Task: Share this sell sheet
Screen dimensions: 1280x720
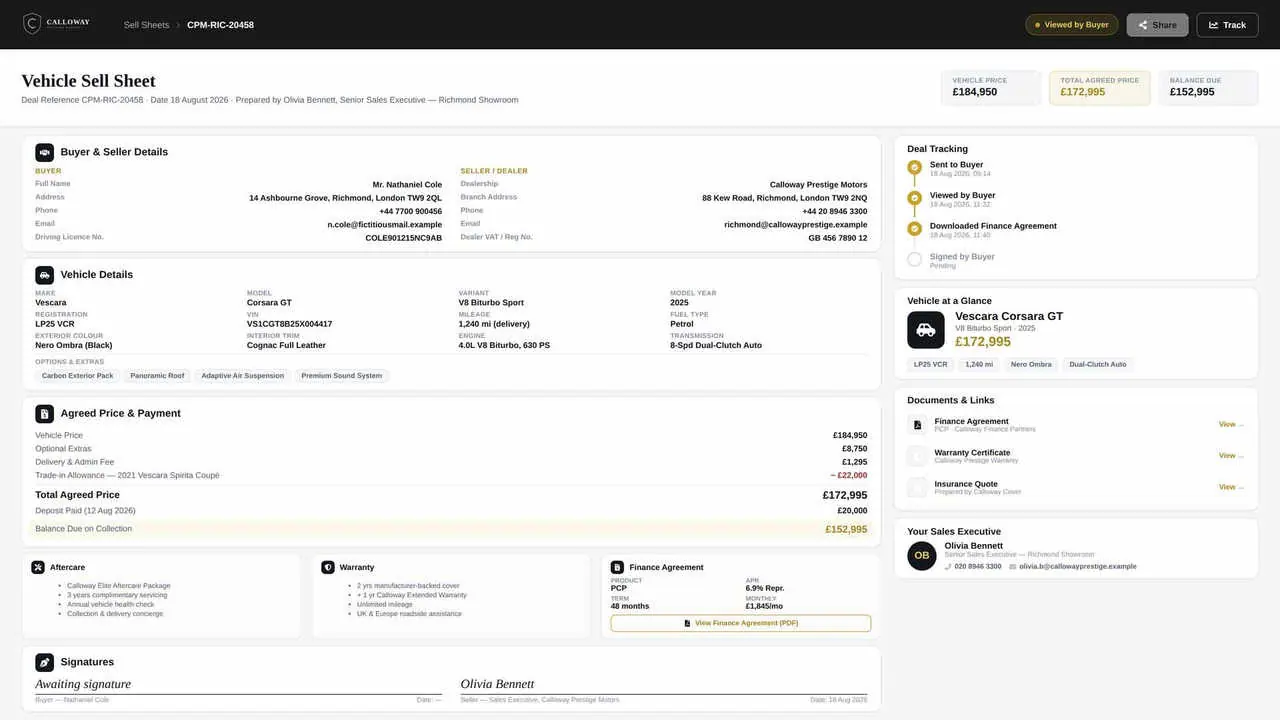Action: (1157, 25)
